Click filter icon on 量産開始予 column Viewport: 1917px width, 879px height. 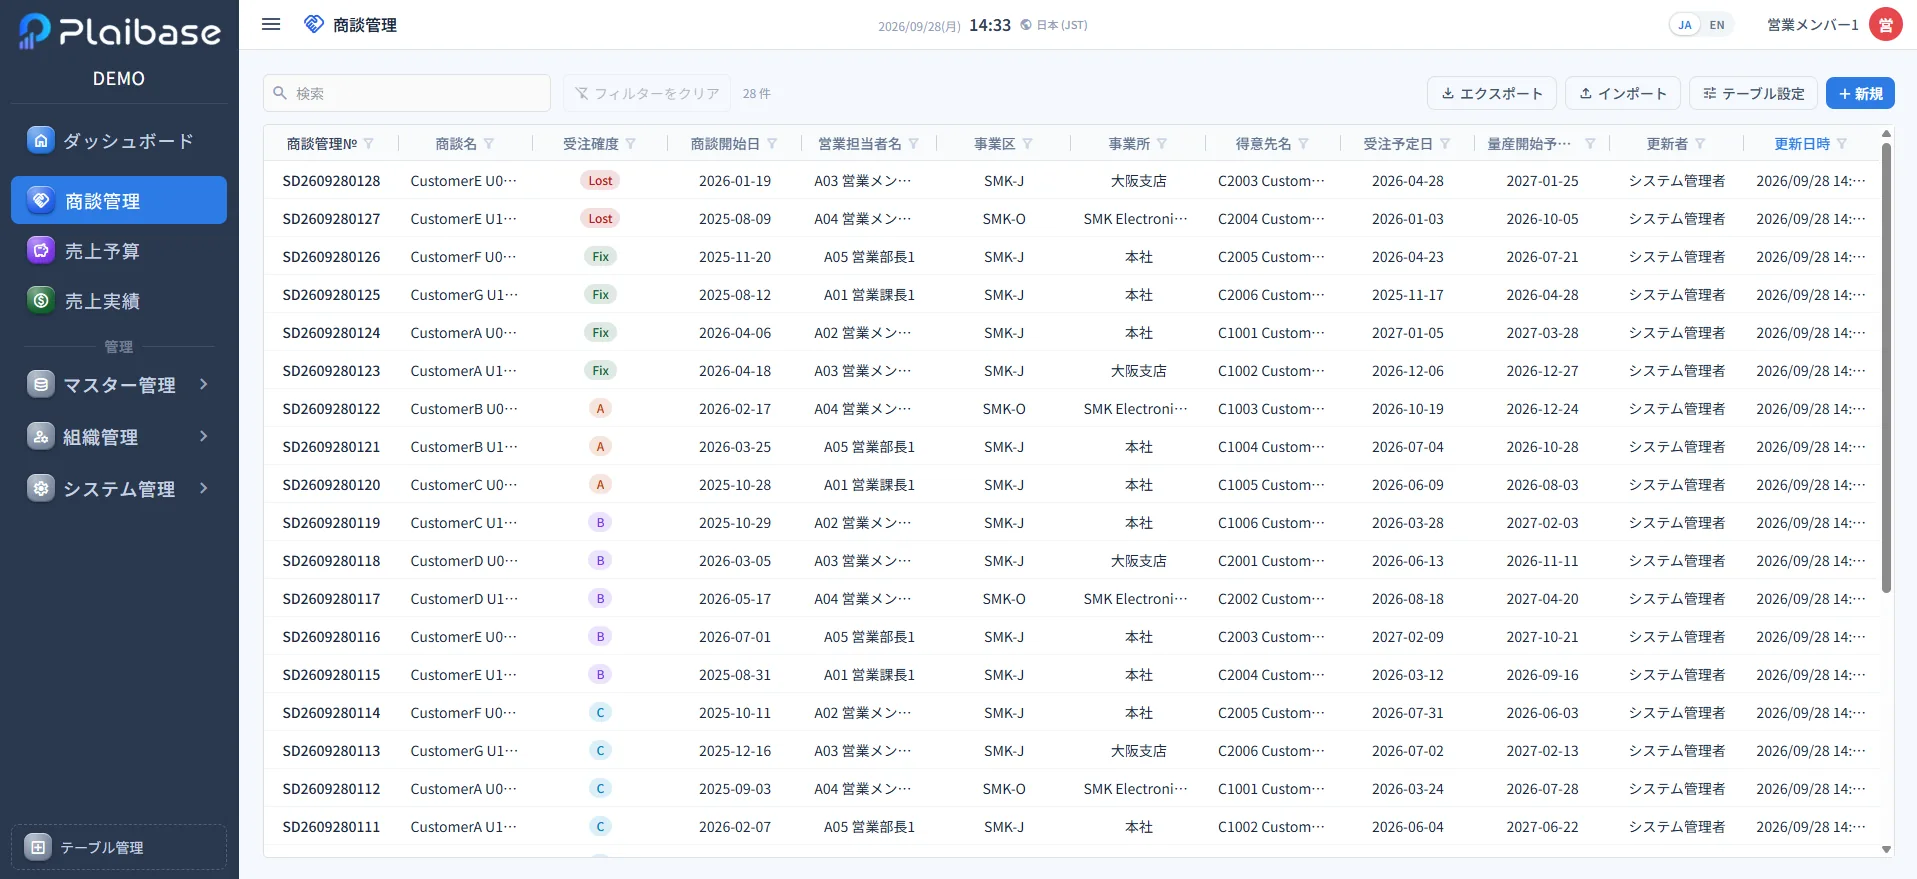[1590, 144]
